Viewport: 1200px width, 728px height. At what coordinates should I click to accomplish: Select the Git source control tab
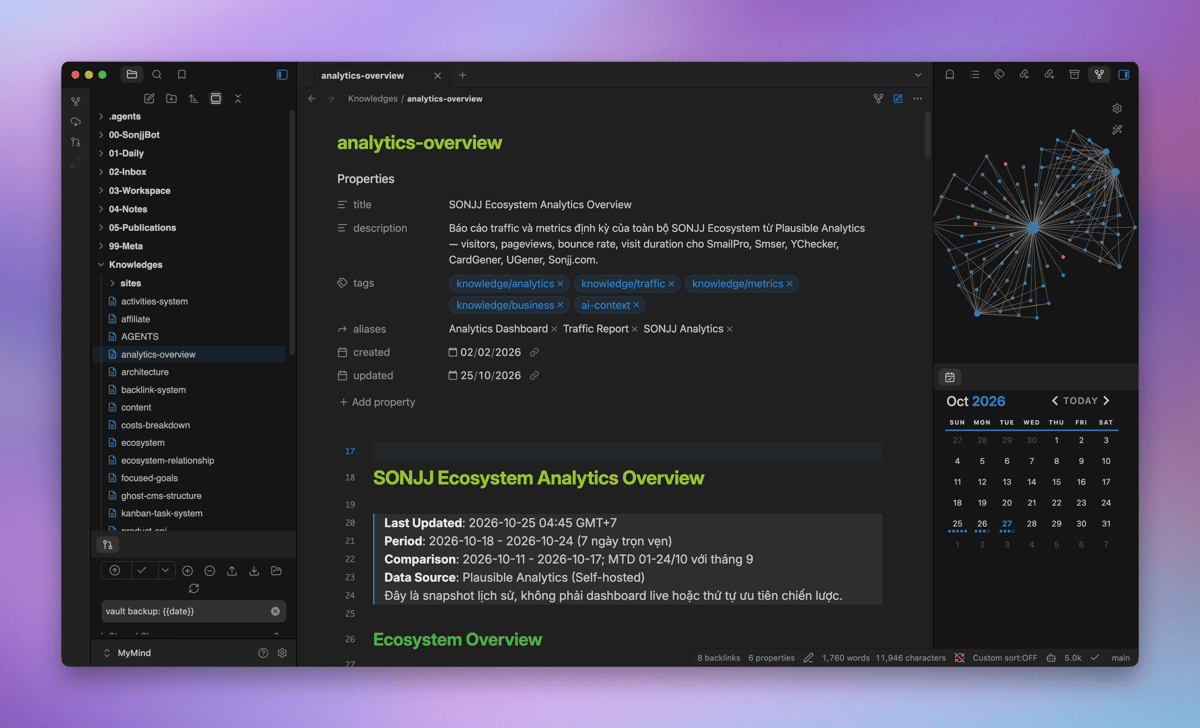[108, 545]
